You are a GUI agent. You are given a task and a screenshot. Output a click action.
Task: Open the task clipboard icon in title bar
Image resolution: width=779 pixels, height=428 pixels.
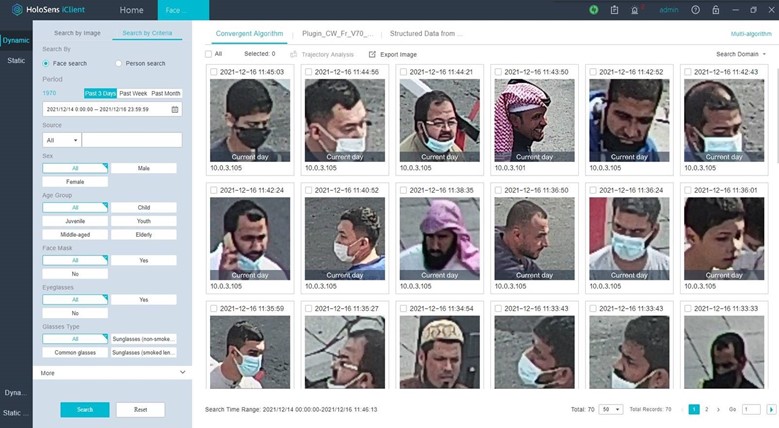pyautogui.click(x=615, y=9)
